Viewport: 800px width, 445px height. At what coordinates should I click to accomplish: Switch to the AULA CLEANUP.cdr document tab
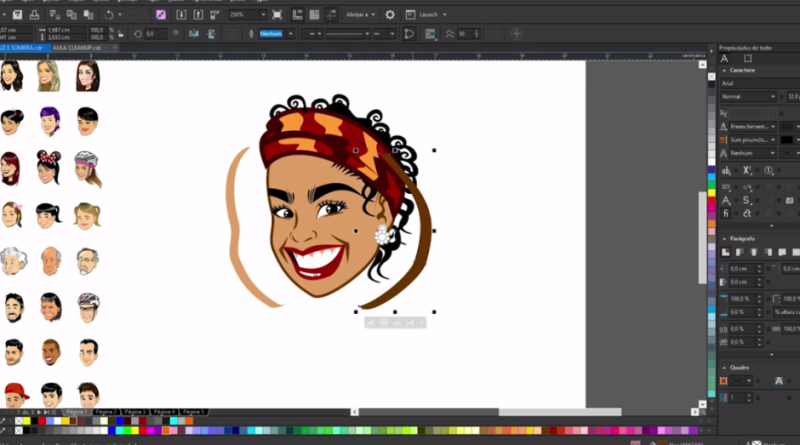(77, 47)
